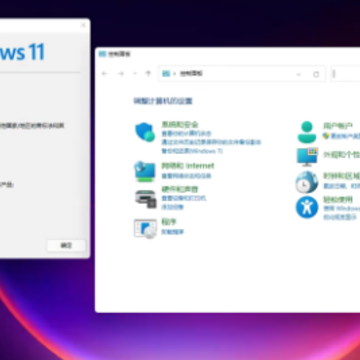The height and width of the screenshot is (360, 360).
Task: Click add a device link under Hardware
Action: tap(172, 207)
